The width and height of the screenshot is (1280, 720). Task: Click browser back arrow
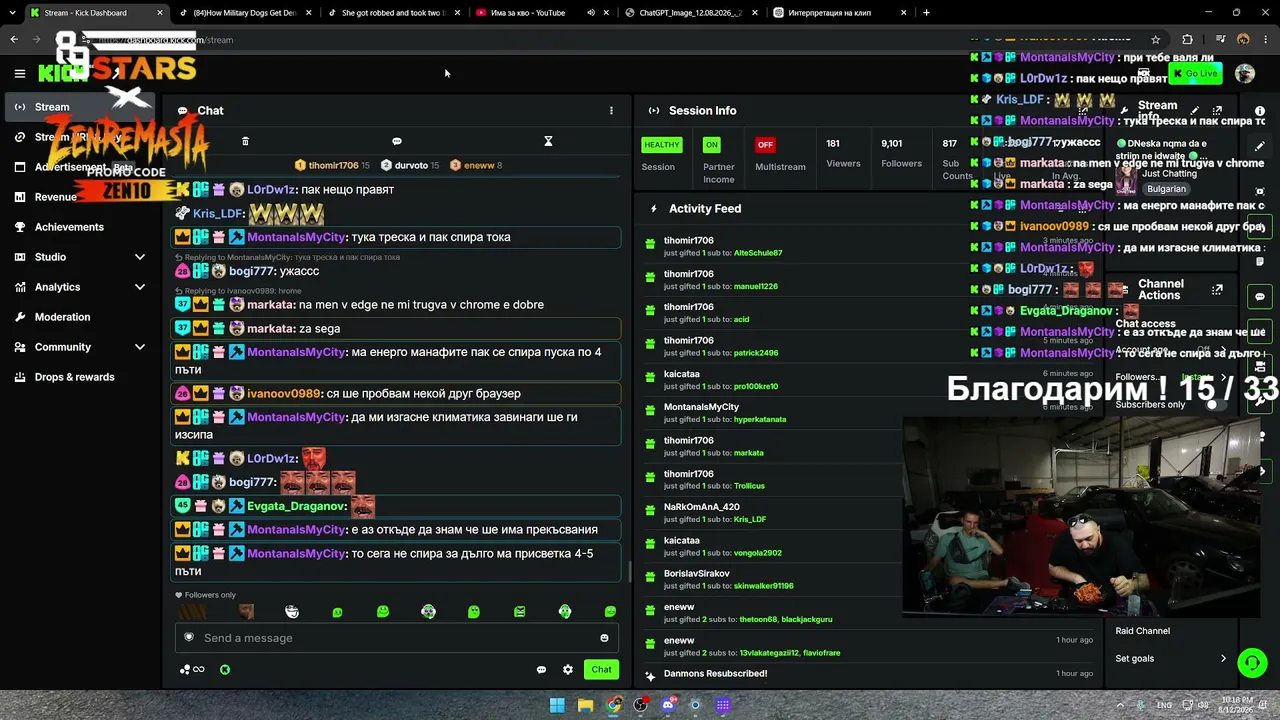point(14,40)
